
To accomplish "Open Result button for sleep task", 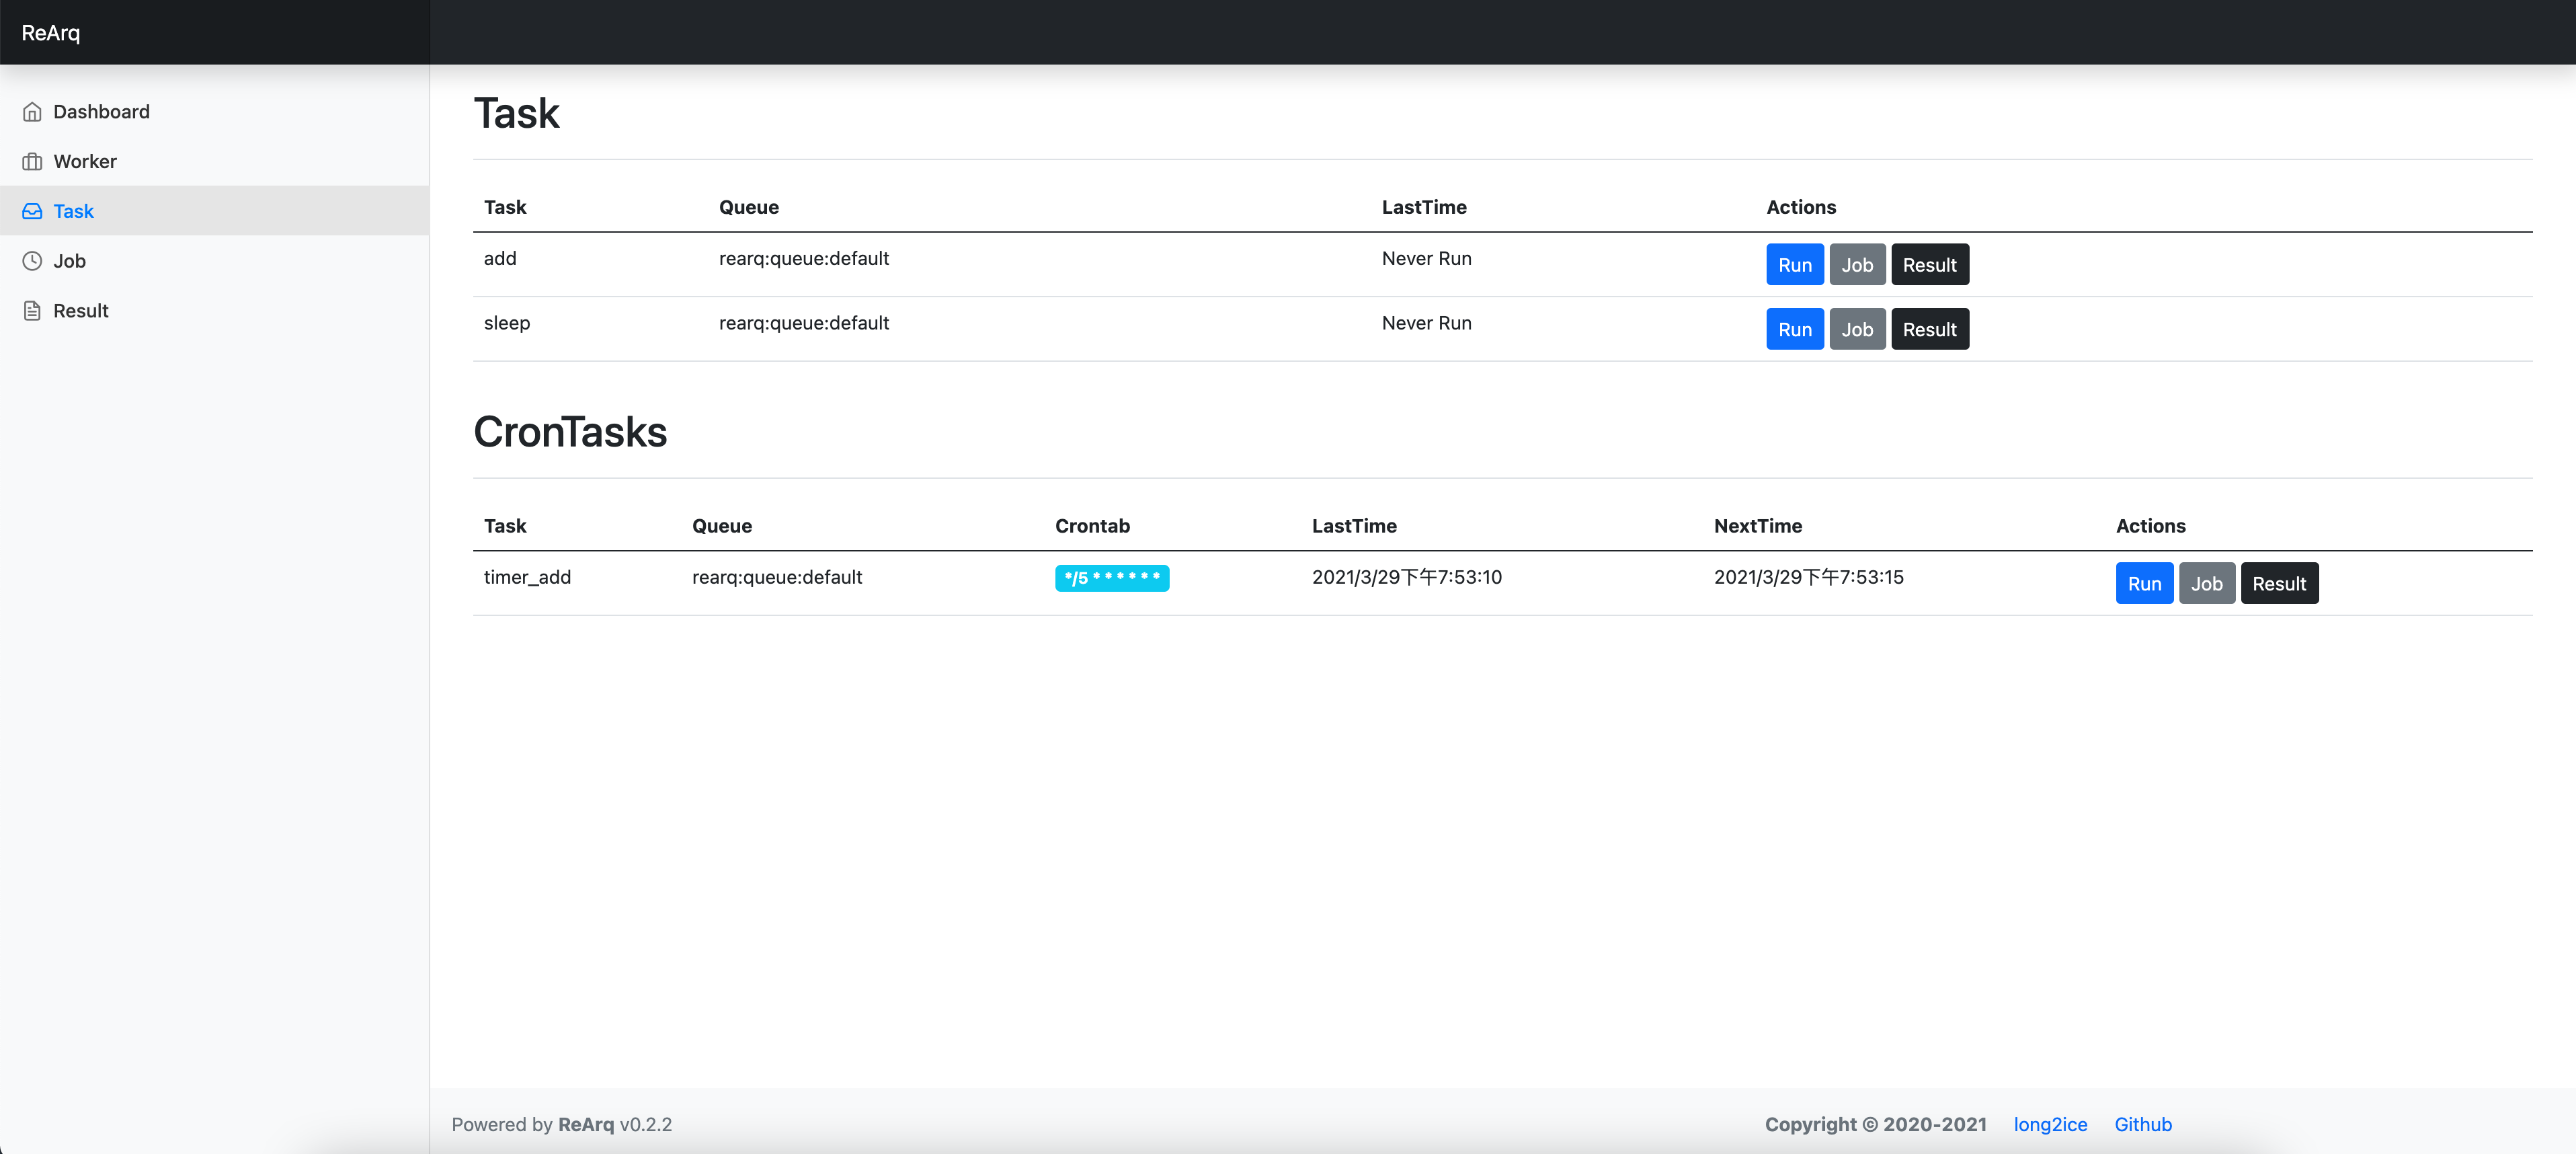I will click(1929, 330).
